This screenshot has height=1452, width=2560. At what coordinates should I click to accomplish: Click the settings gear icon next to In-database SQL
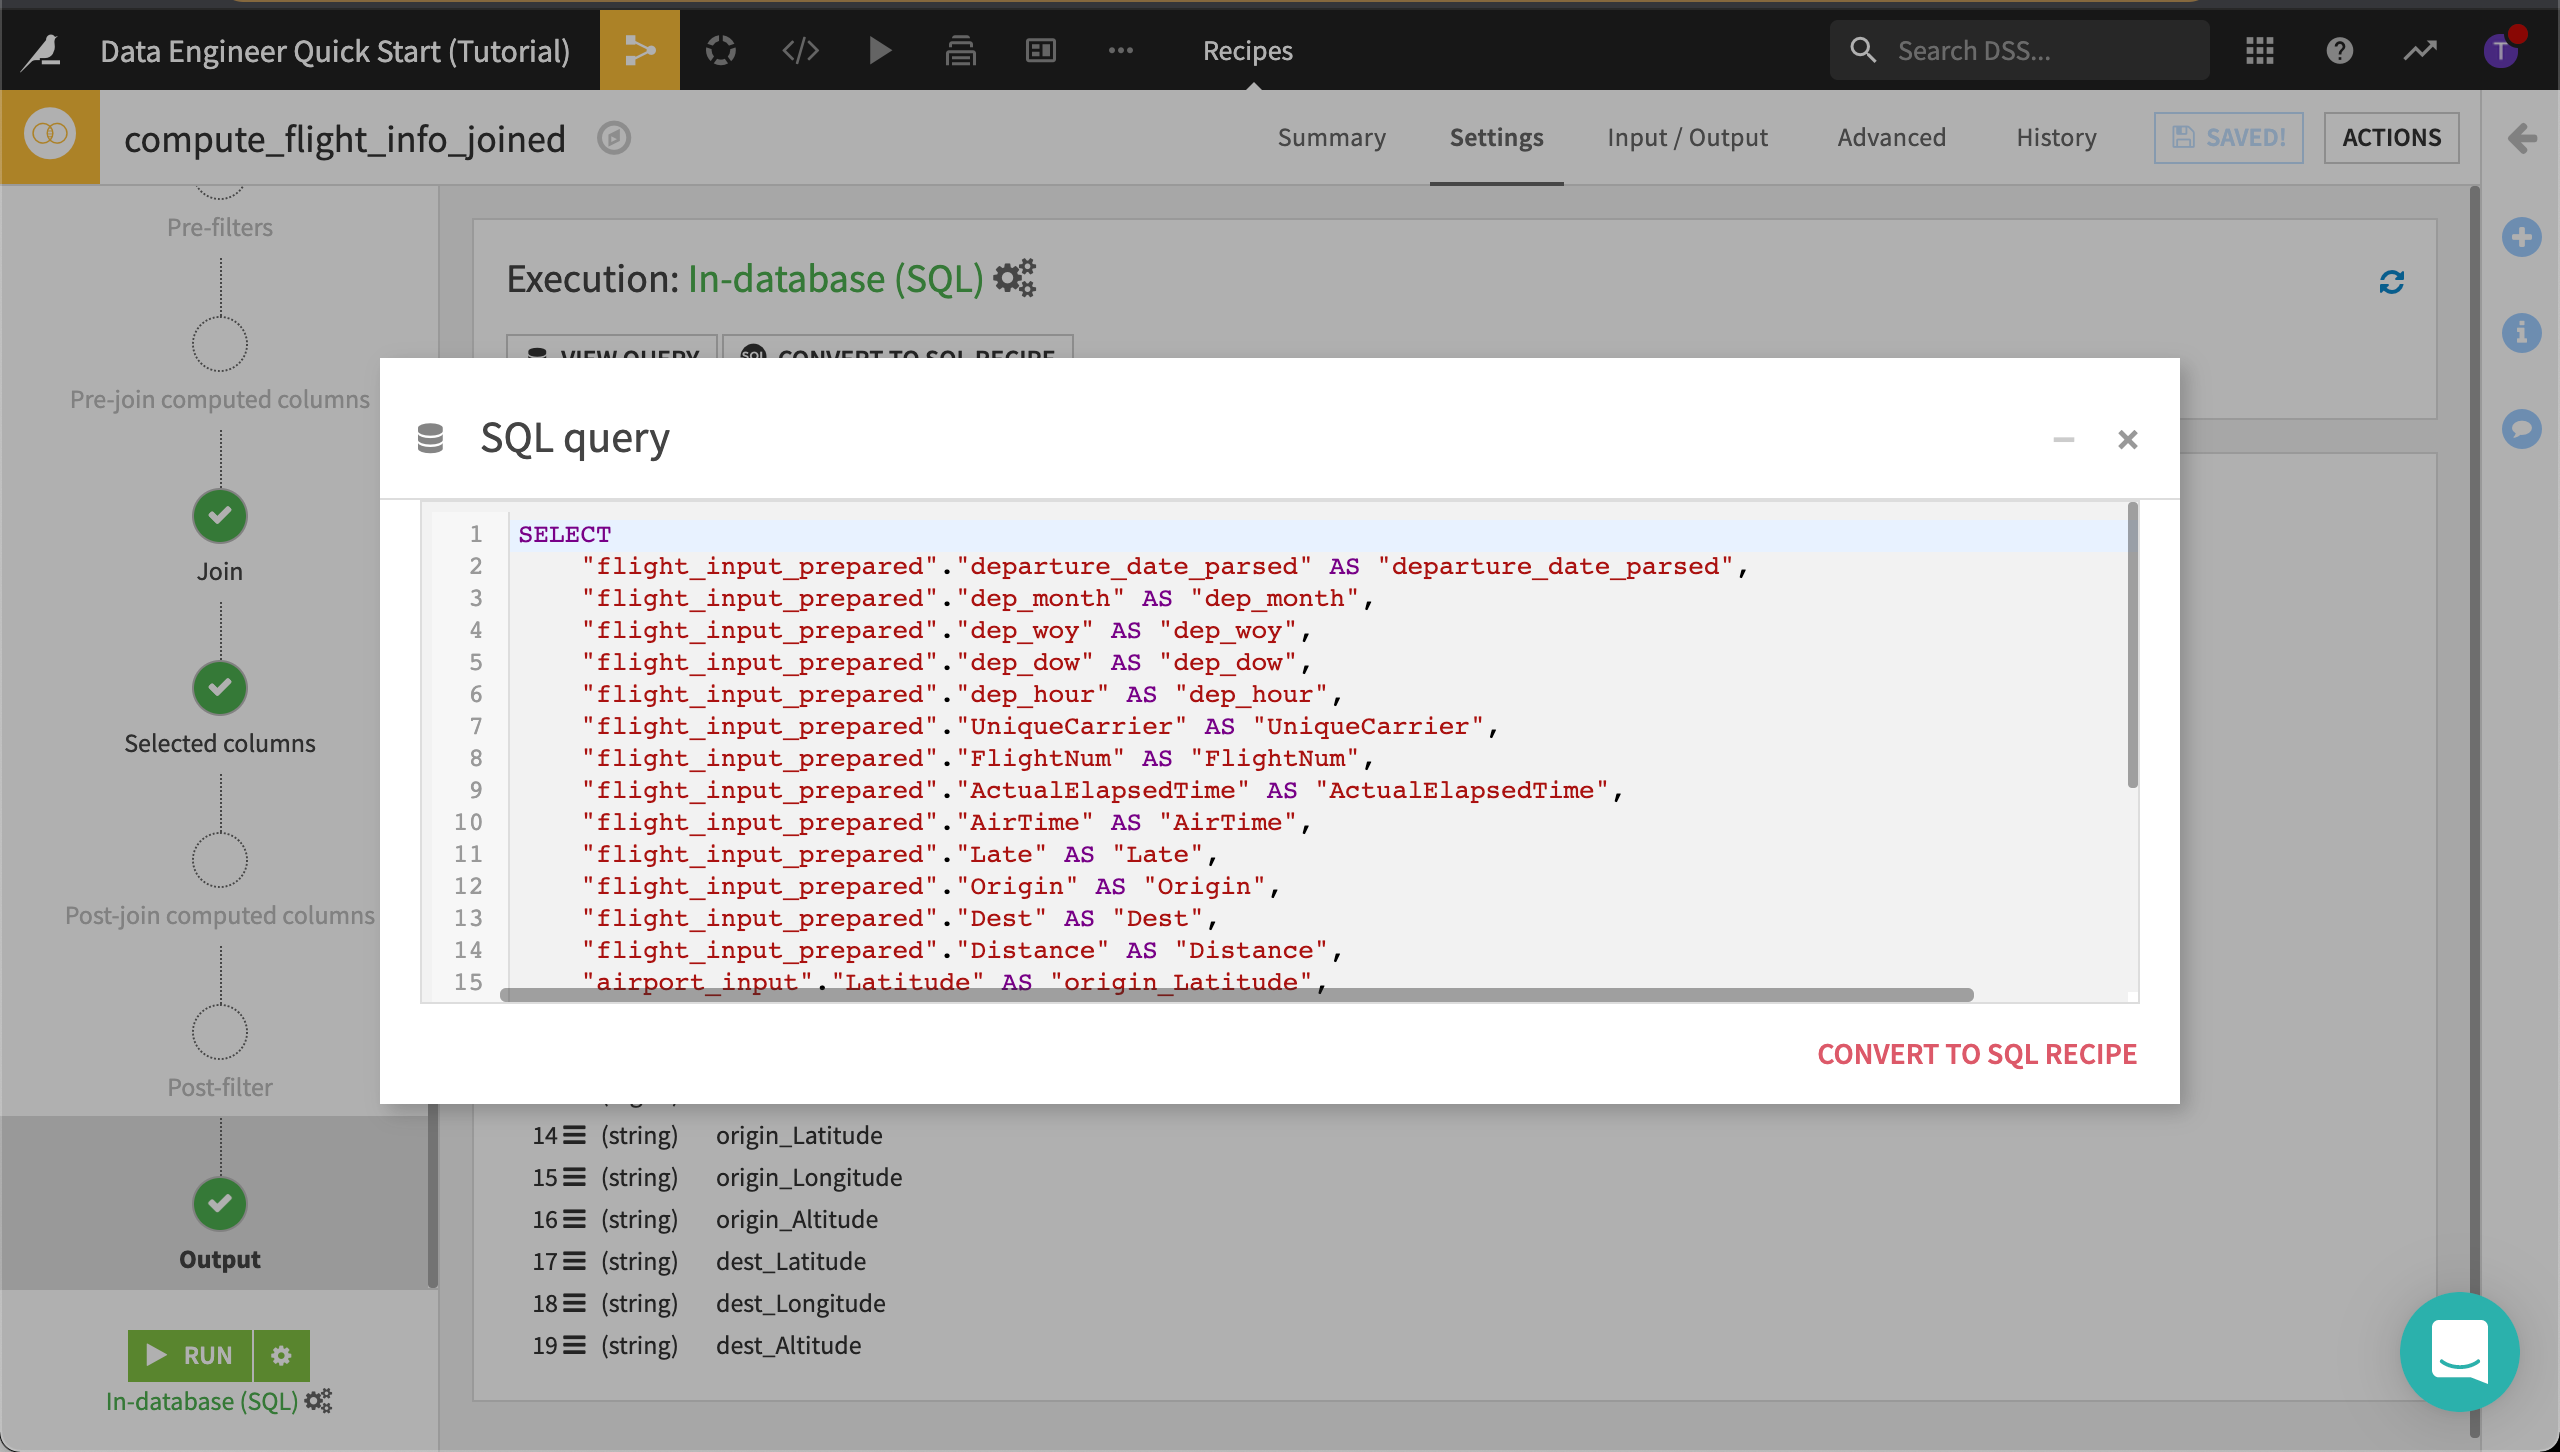click(1015, 278)
